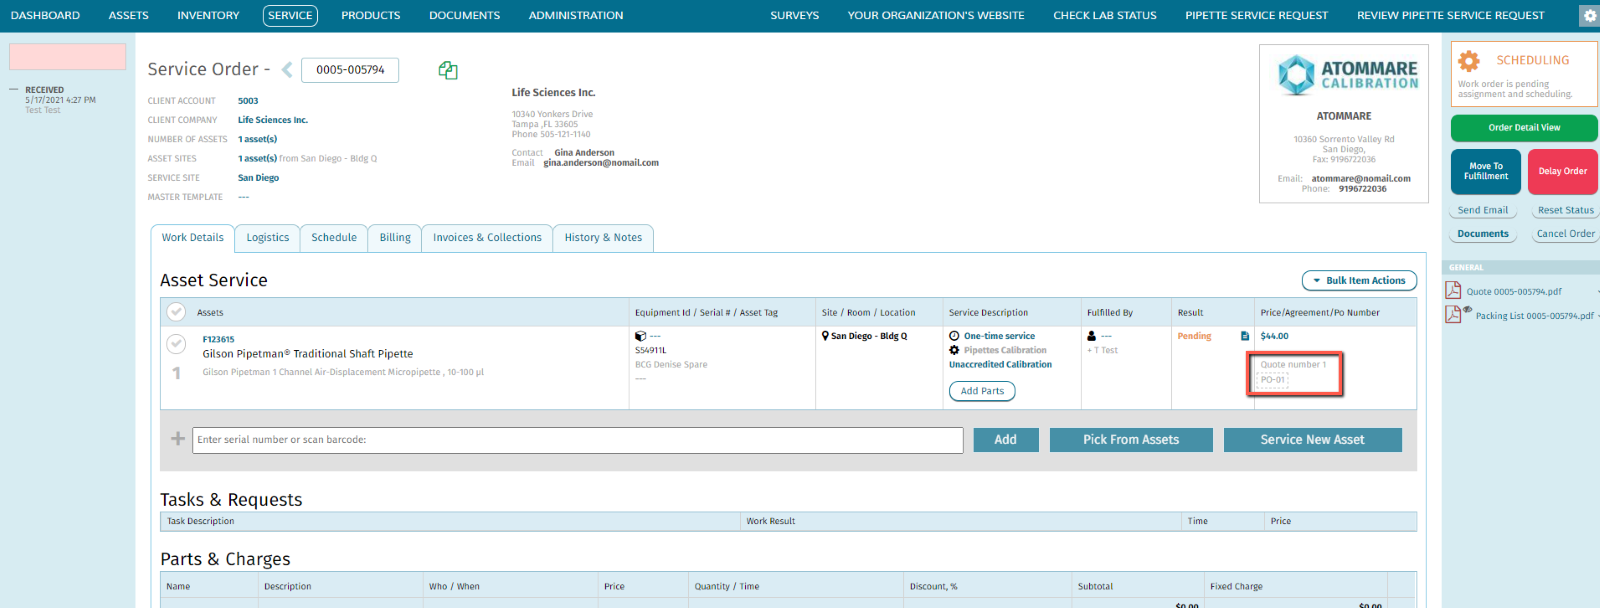Viewport: 1600px width, 608px height.
Task: Check the select-all assets checkbox in the header
Action: [176, 311]
